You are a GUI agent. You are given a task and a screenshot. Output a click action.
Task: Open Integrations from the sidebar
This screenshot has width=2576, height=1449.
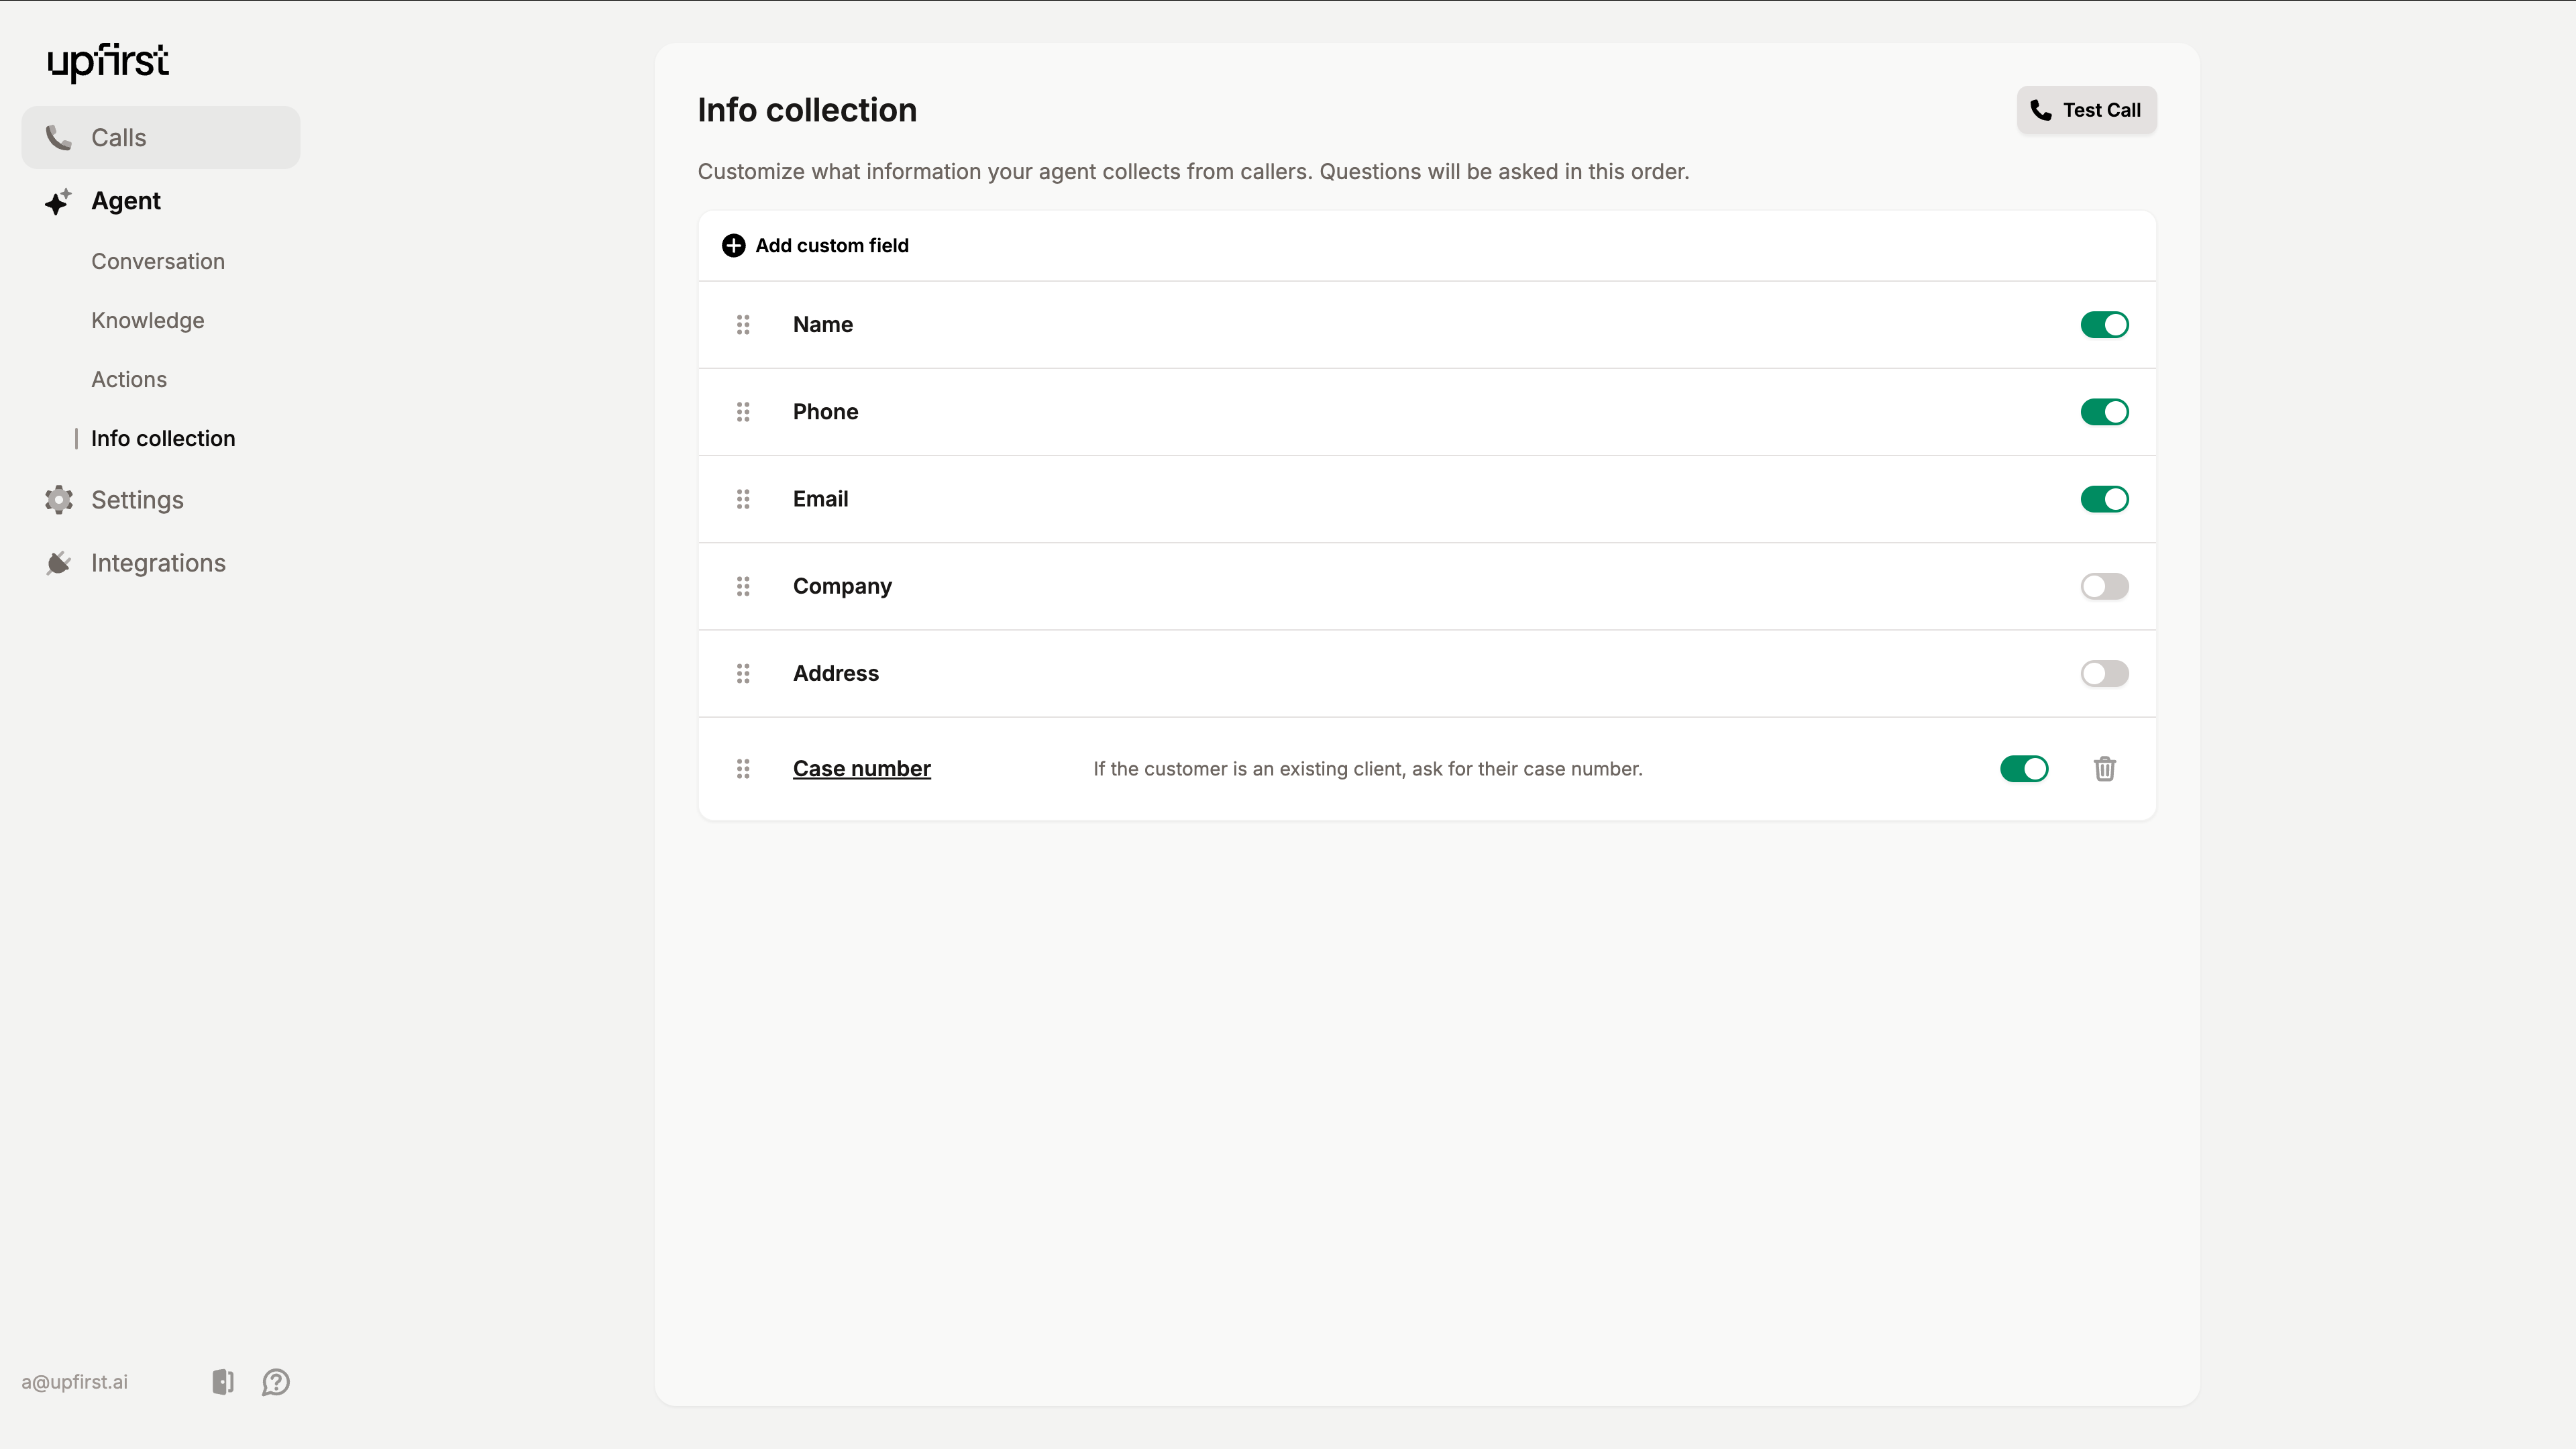tap(158, 563)
